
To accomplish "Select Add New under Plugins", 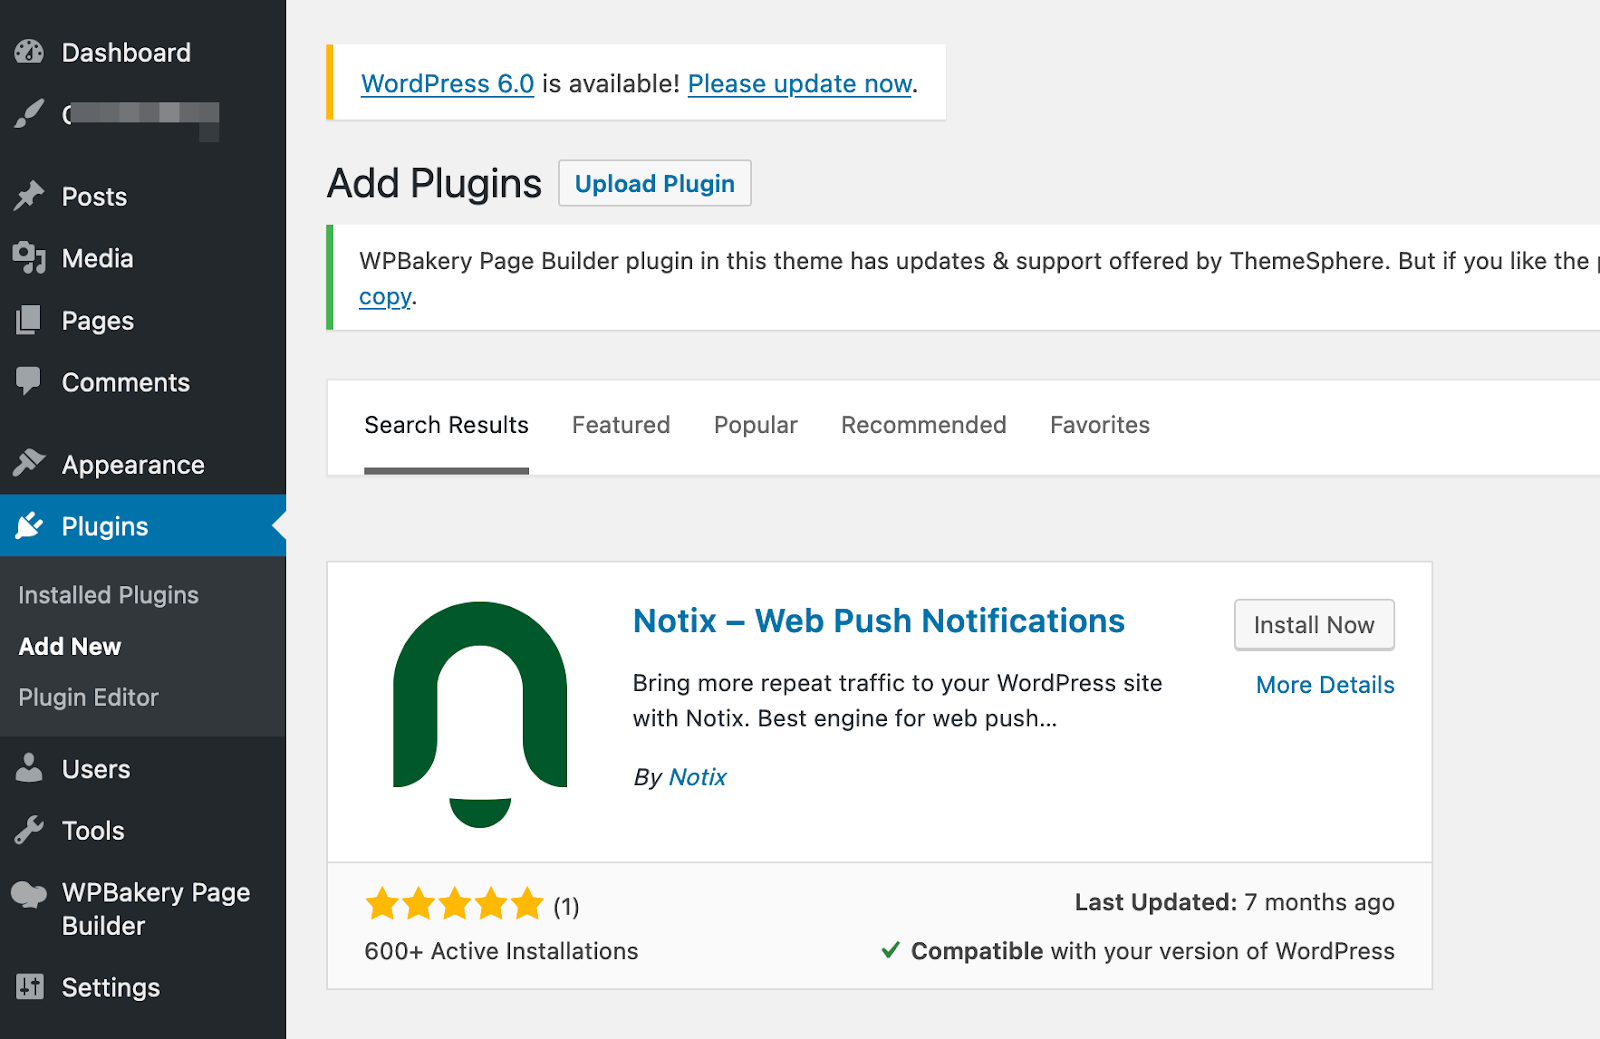I will point(70,646).
